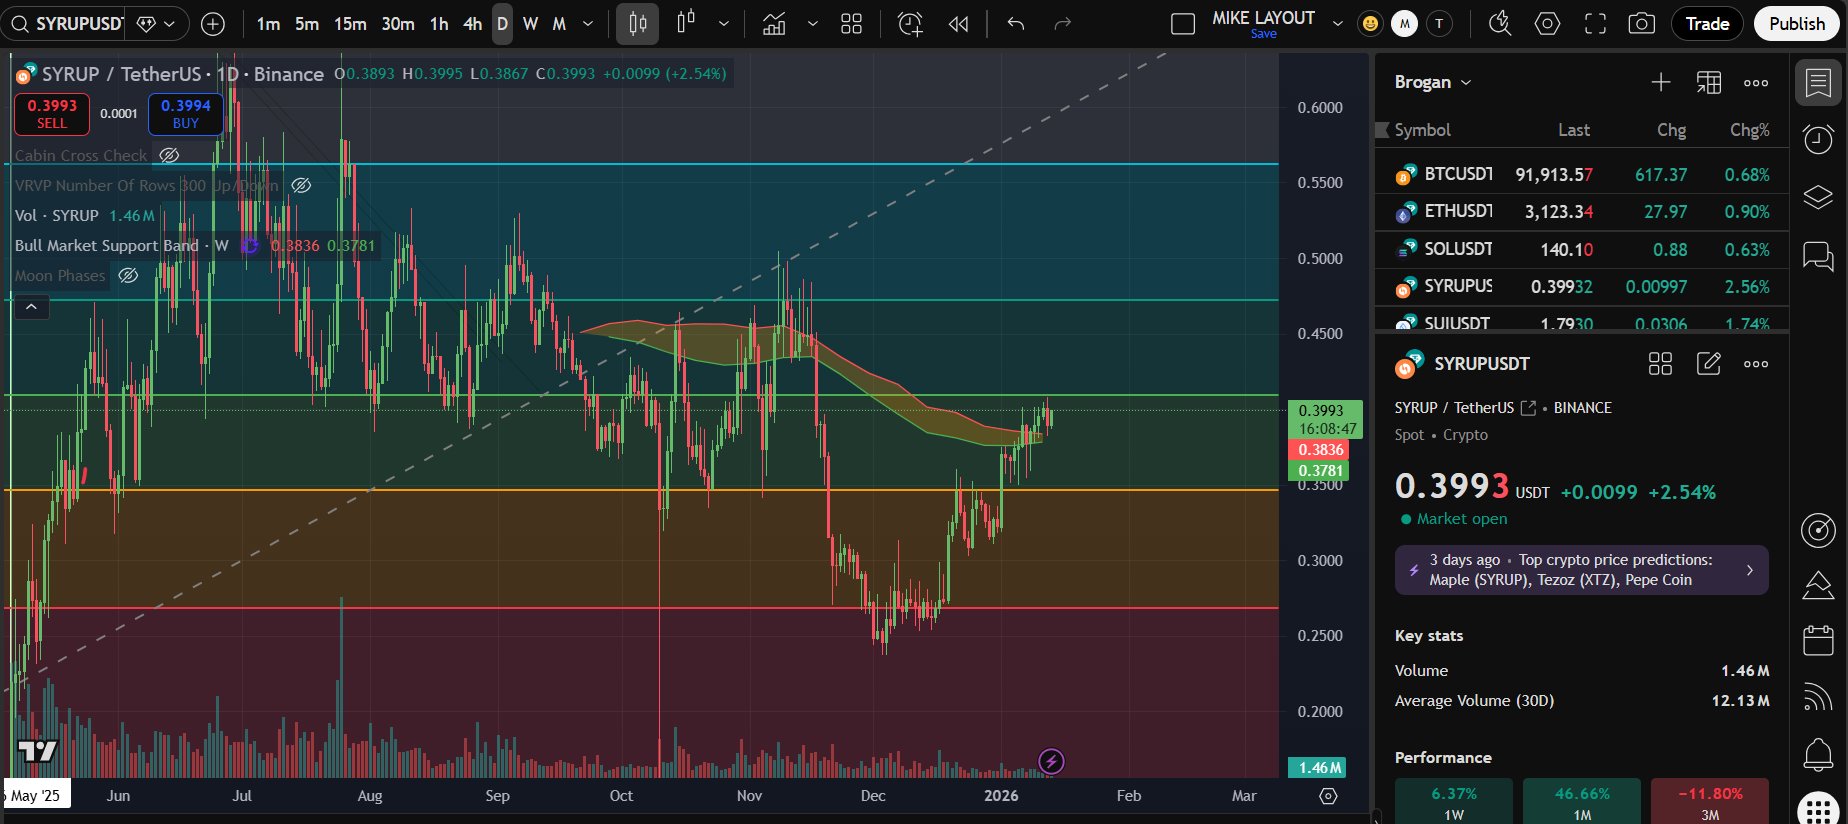Screen dimensions: 1848x824
Task: Create an alert with the alarm-clock plus icon
Action: point(910,24)
